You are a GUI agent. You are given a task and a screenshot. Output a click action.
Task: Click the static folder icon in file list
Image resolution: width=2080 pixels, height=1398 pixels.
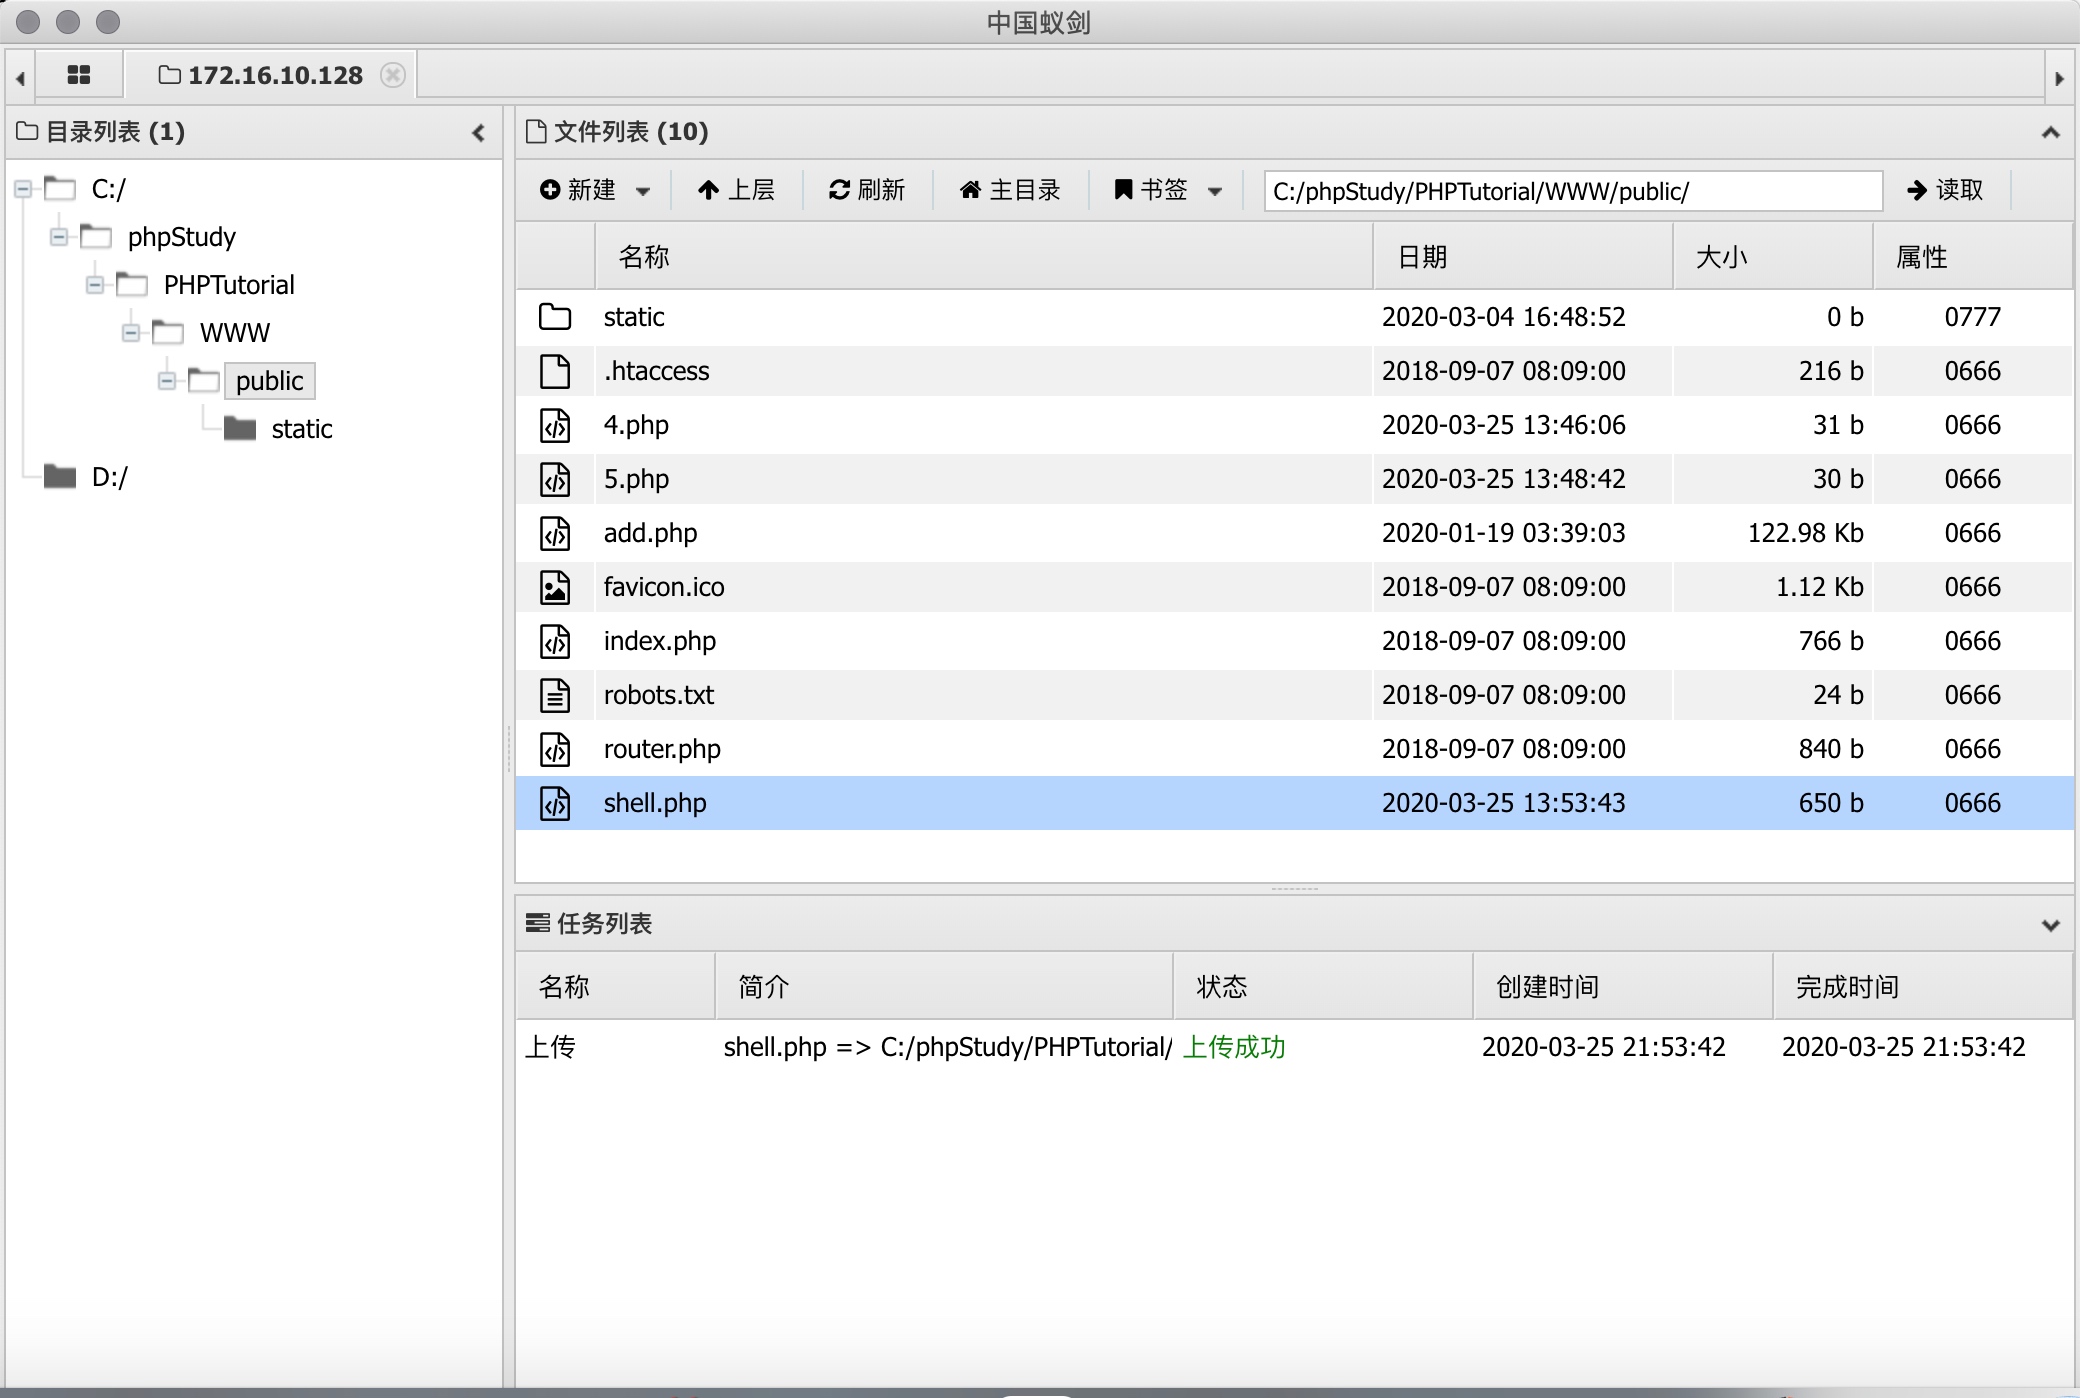[x=555, y=317]
